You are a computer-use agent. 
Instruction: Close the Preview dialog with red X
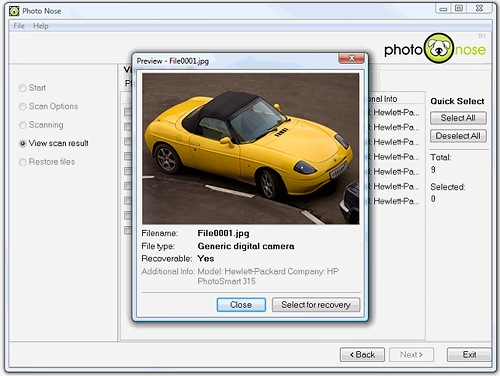[352, 58]
